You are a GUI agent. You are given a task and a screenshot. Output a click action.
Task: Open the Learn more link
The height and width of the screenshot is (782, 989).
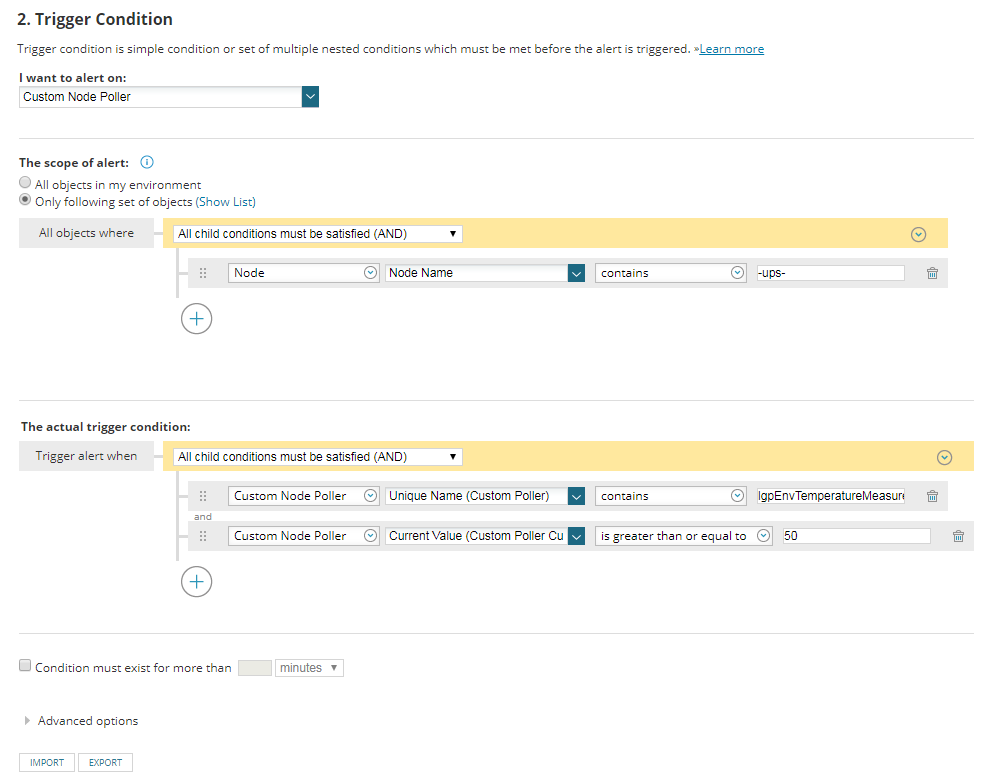(x=731, y=49)
